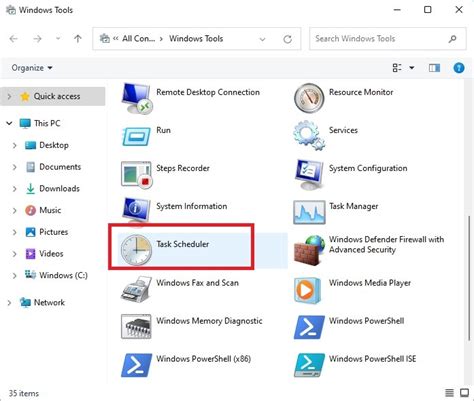Select Videos in navigation pane
The image size is (474, 401).
(x=44, y=253)
